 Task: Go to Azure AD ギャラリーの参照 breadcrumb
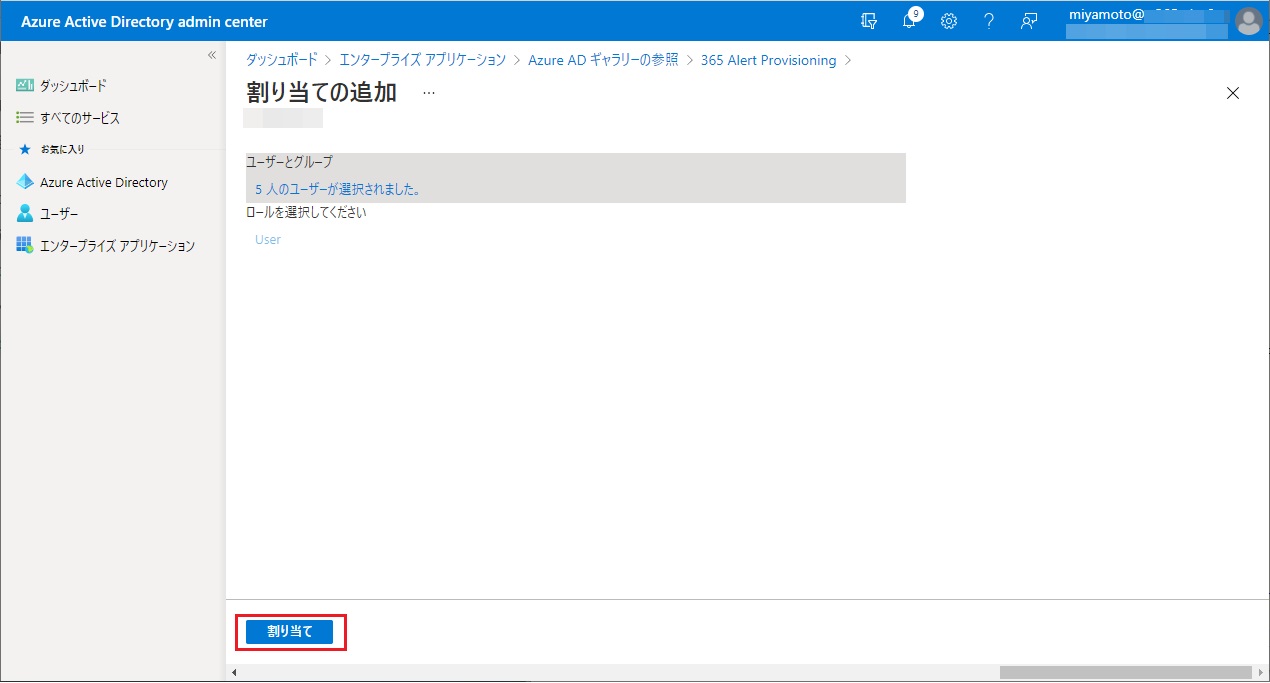(603, 60)
